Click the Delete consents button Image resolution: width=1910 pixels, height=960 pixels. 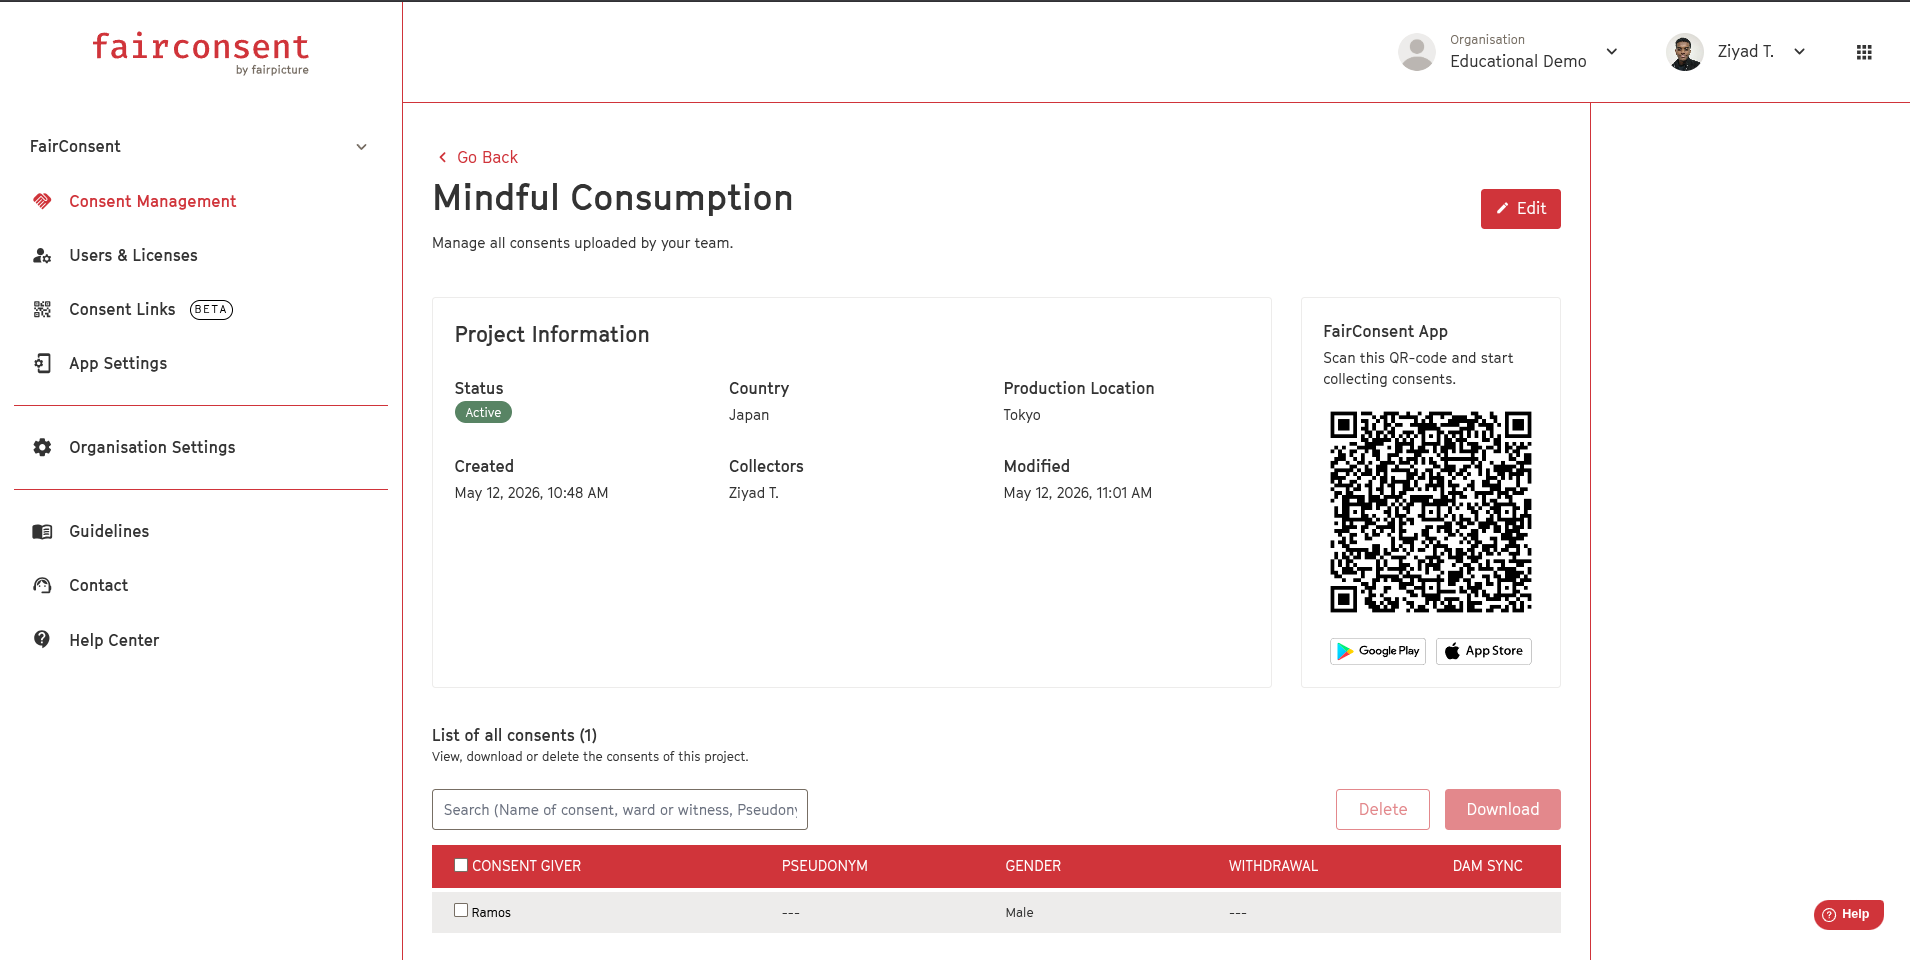coord(1383,809)
